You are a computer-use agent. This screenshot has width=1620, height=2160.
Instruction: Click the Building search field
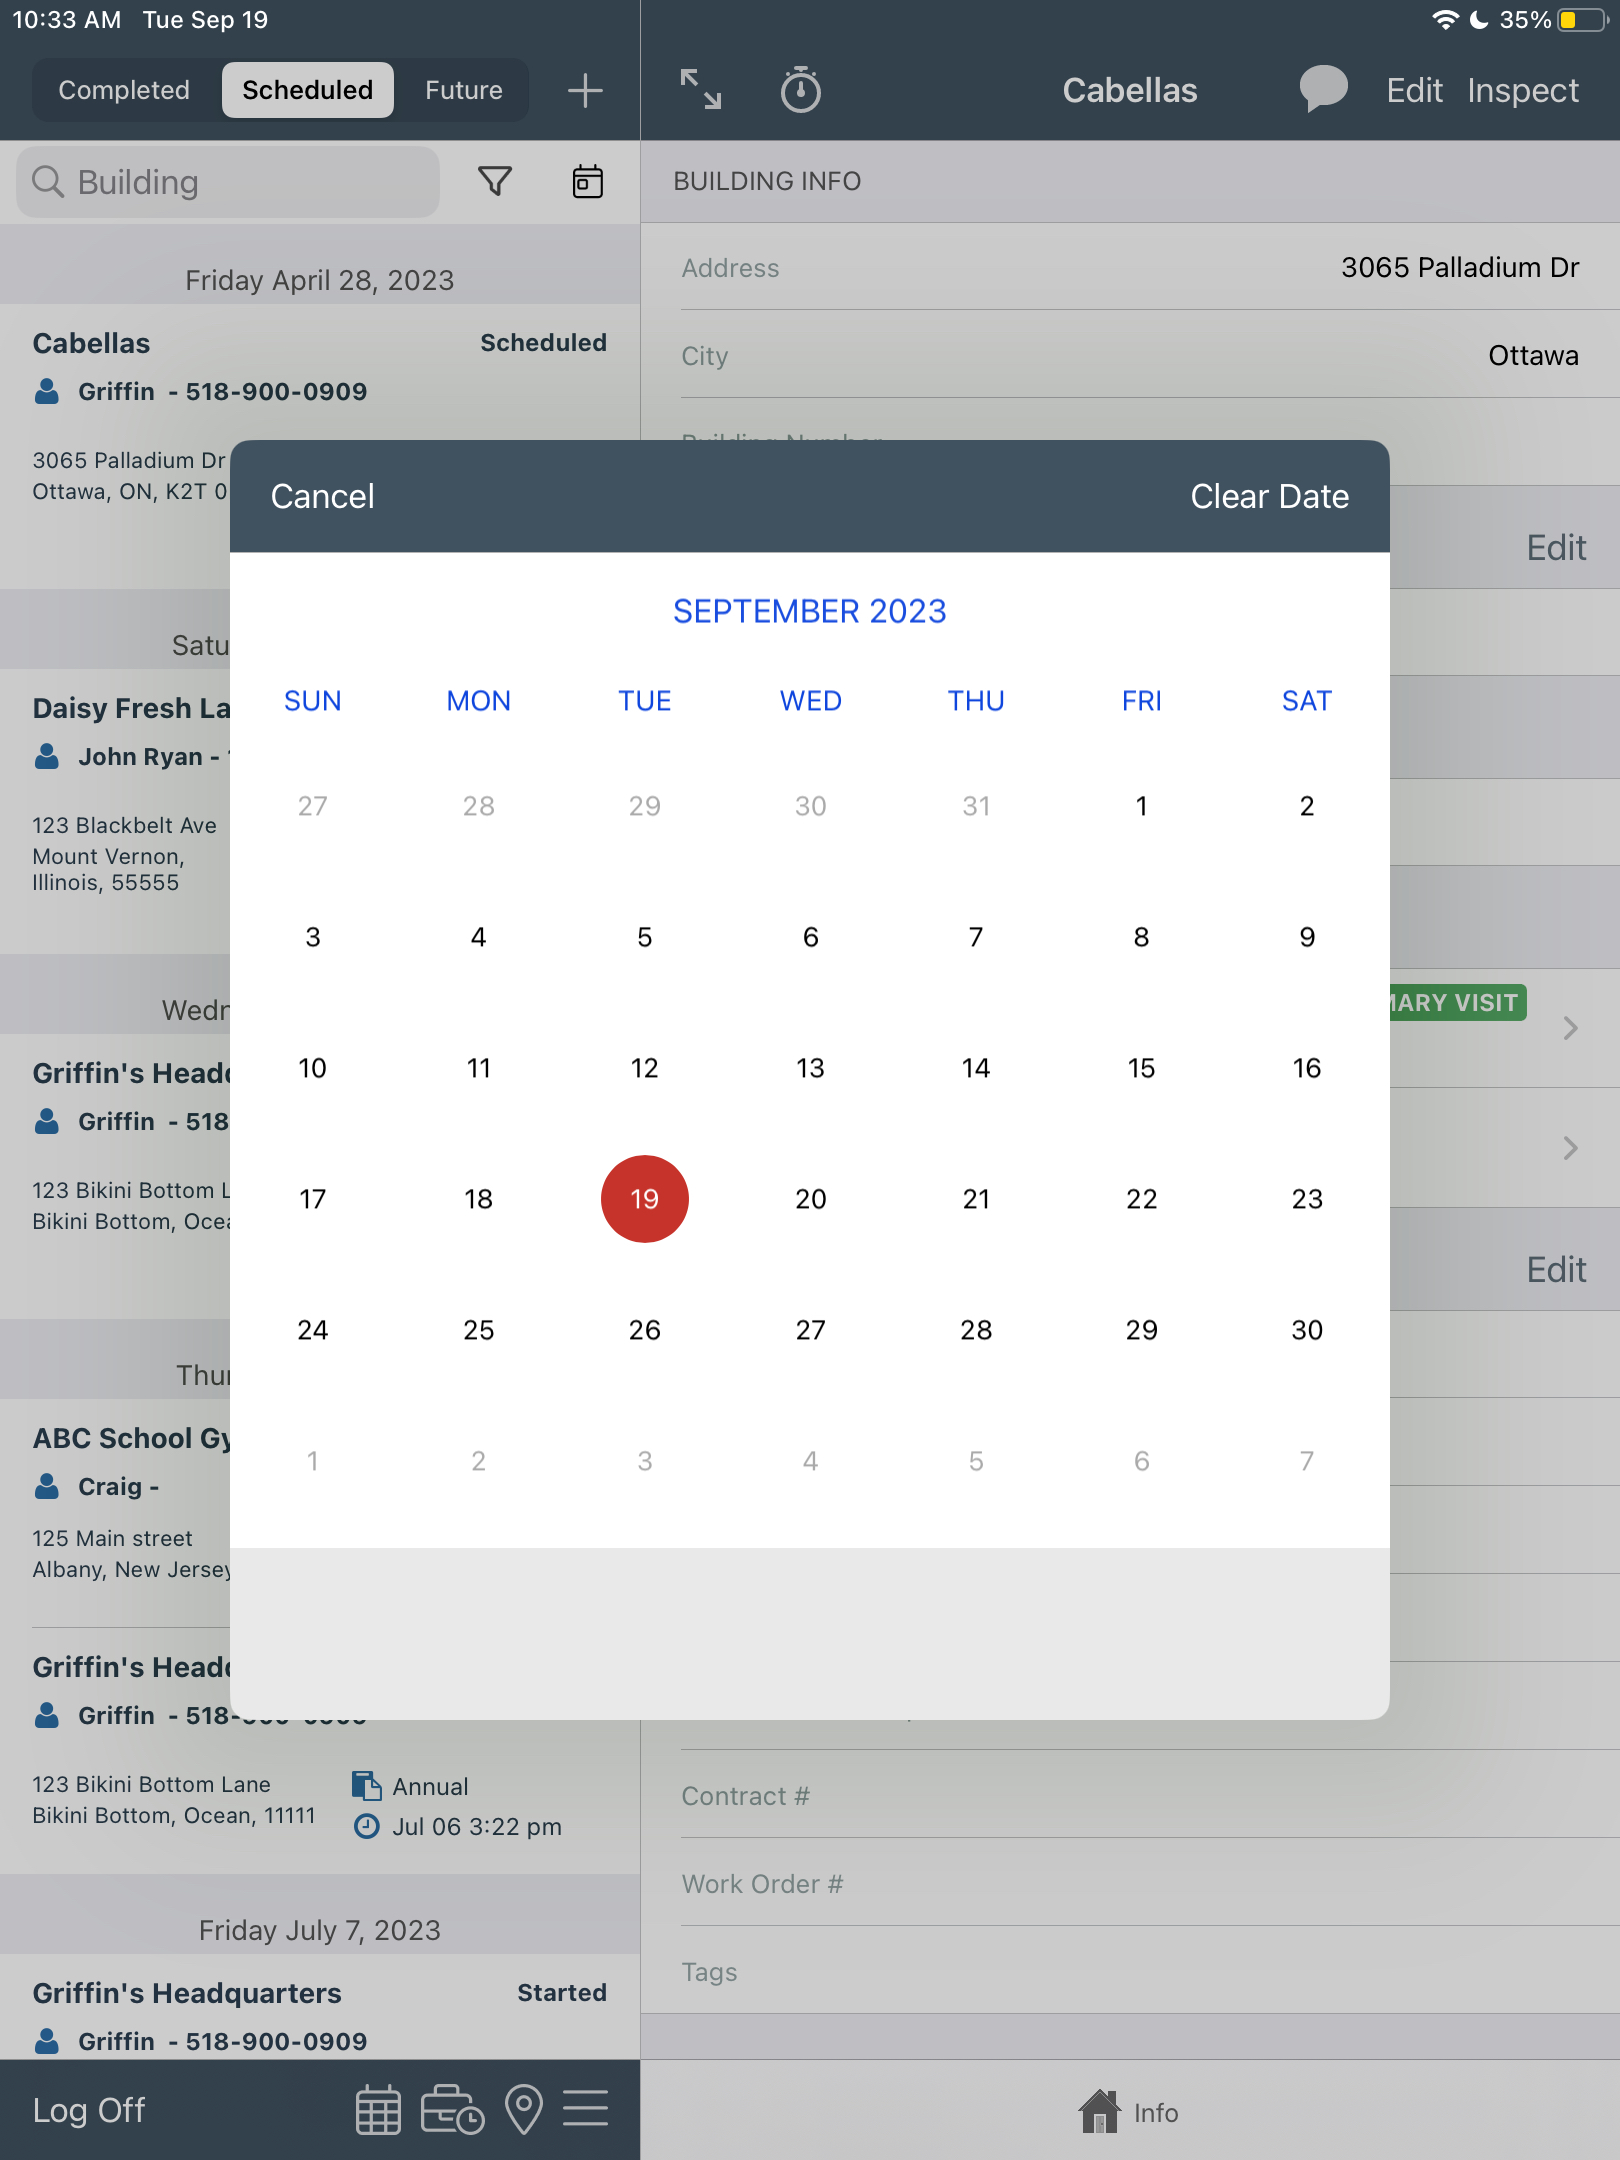click(x=228, y=182)
